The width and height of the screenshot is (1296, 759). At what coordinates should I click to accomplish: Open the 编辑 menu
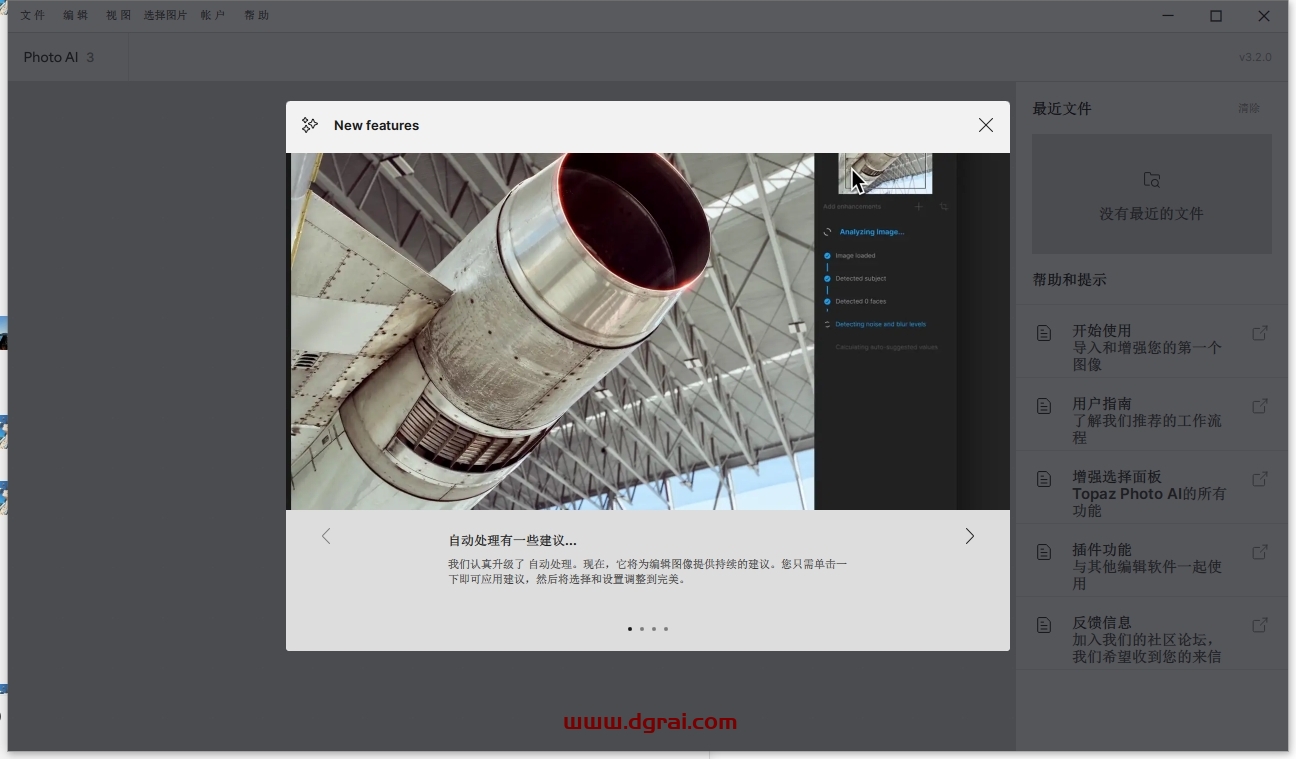pyautogui.click(x=76, y=15)
